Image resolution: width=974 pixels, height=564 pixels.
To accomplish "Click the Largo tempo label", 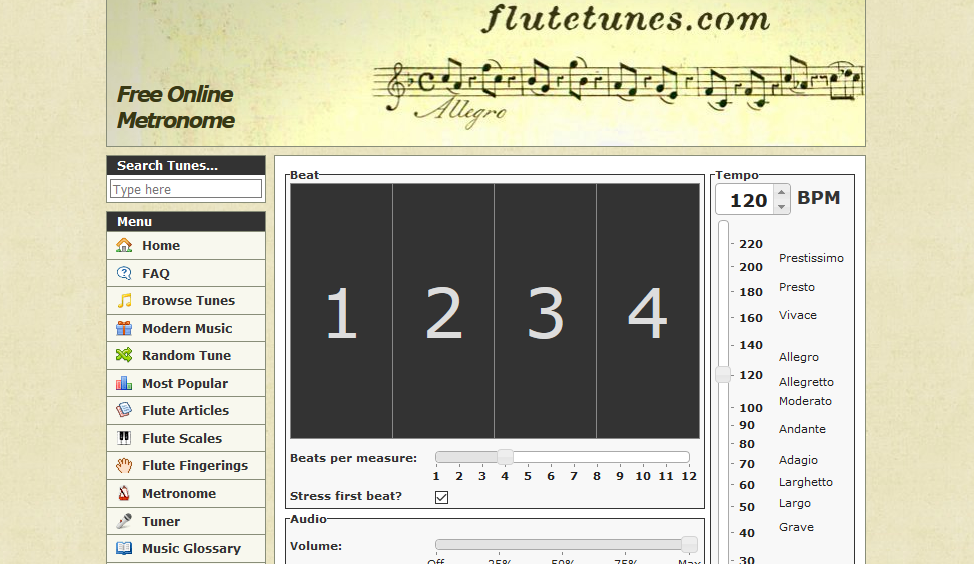I will click(x=794, y=503).
